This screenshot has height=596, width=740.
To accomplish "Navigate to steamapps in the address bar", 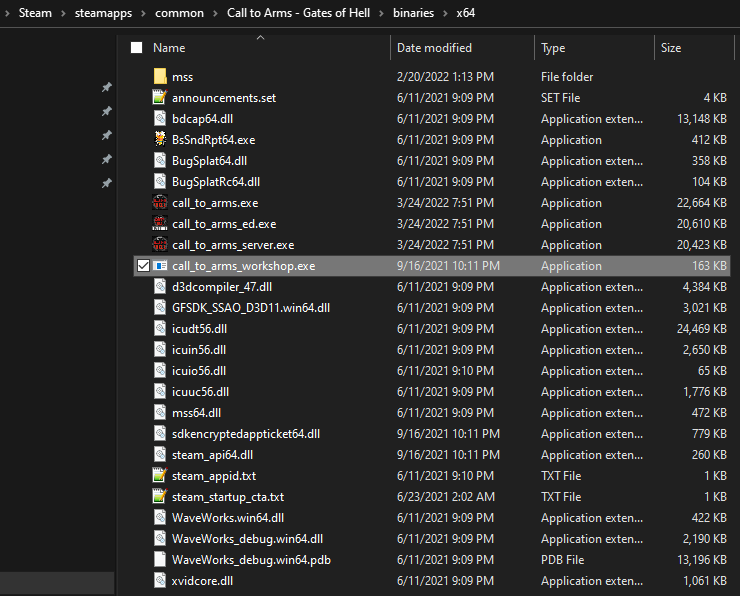I will point(103,13).
